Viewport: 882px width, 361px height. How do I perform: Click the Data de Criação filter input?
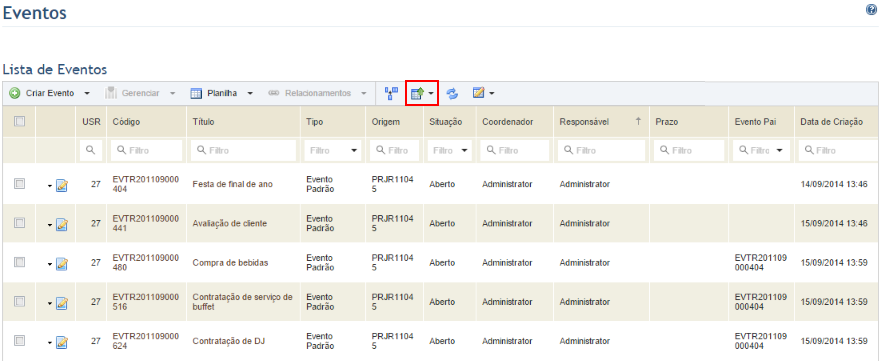[839, 151]
